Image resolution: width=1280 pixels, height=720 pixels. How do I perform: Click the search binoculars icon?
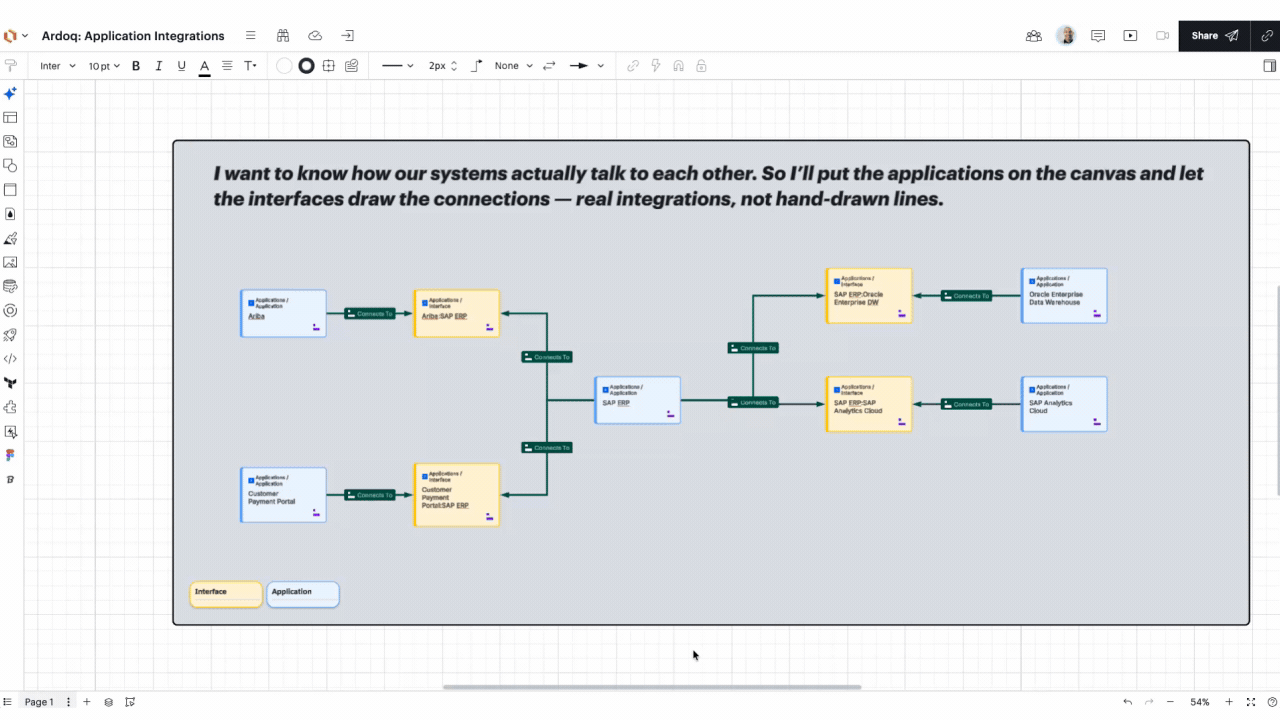(x=283, y=36)
